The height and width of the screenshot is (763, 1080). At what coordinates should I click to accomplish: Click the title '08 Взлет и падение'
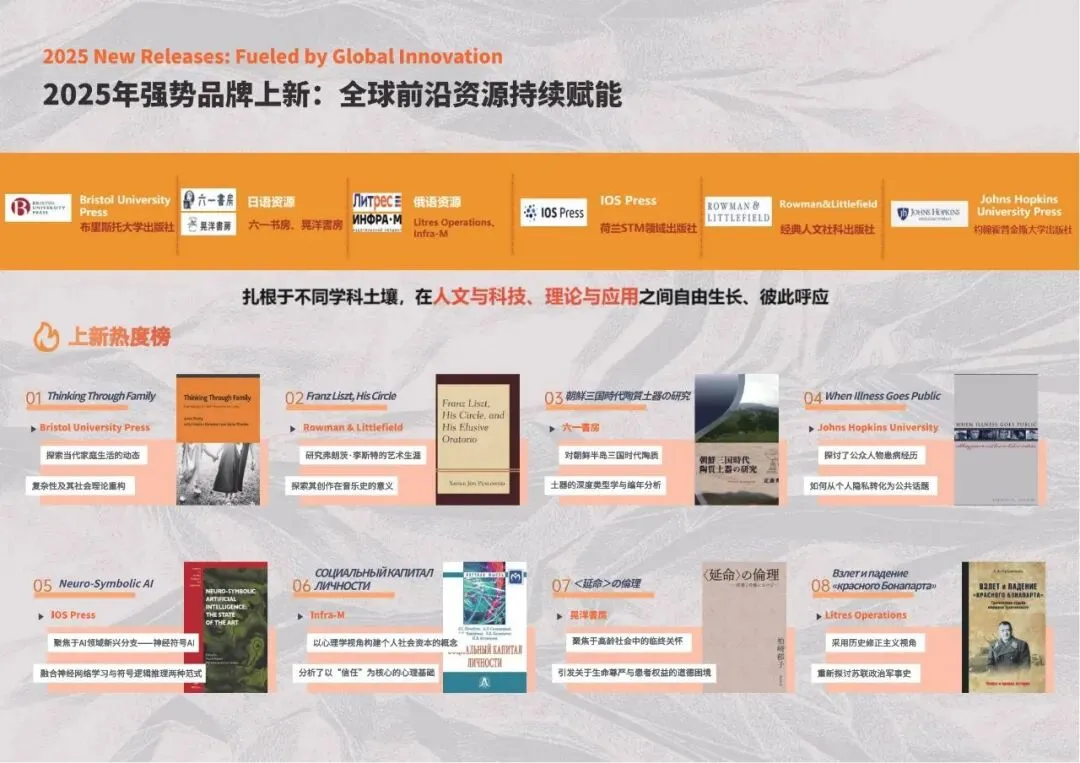[873, 580]
